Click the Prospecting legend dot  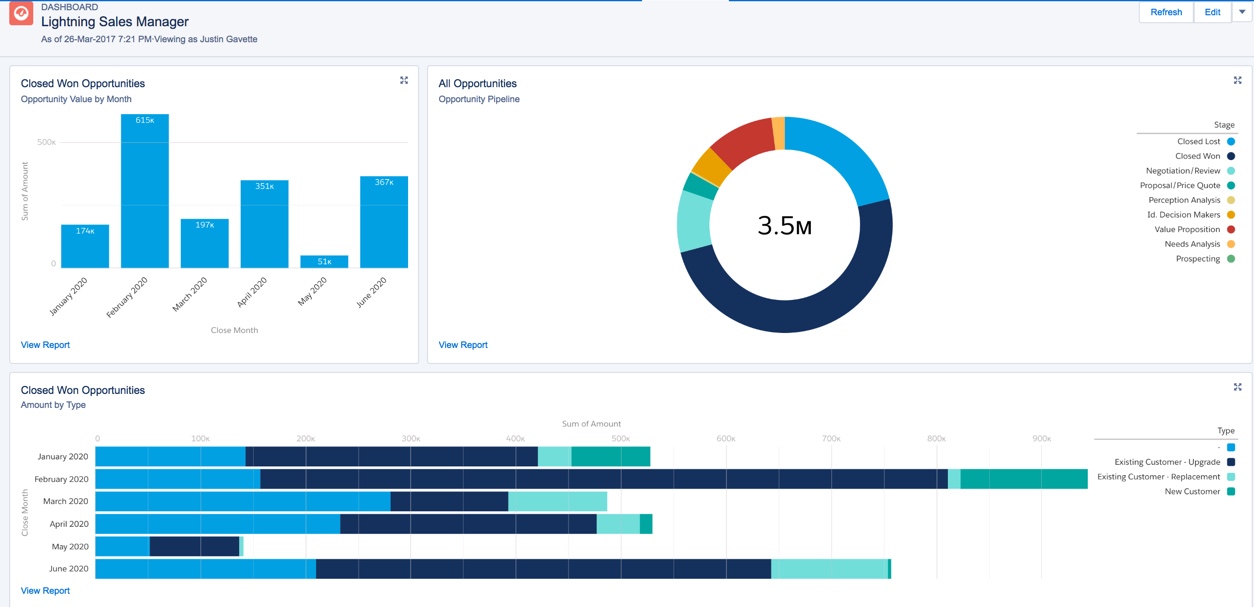click(1231, 259)
